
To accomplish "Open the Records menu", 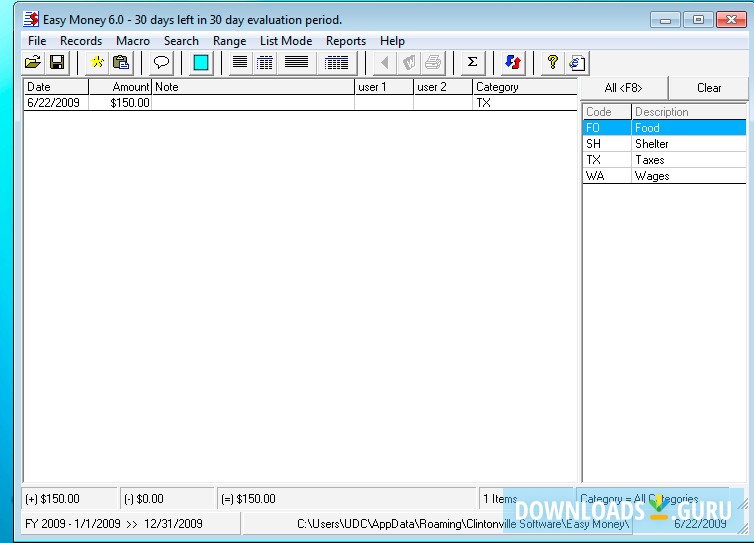I will (81, 41).
